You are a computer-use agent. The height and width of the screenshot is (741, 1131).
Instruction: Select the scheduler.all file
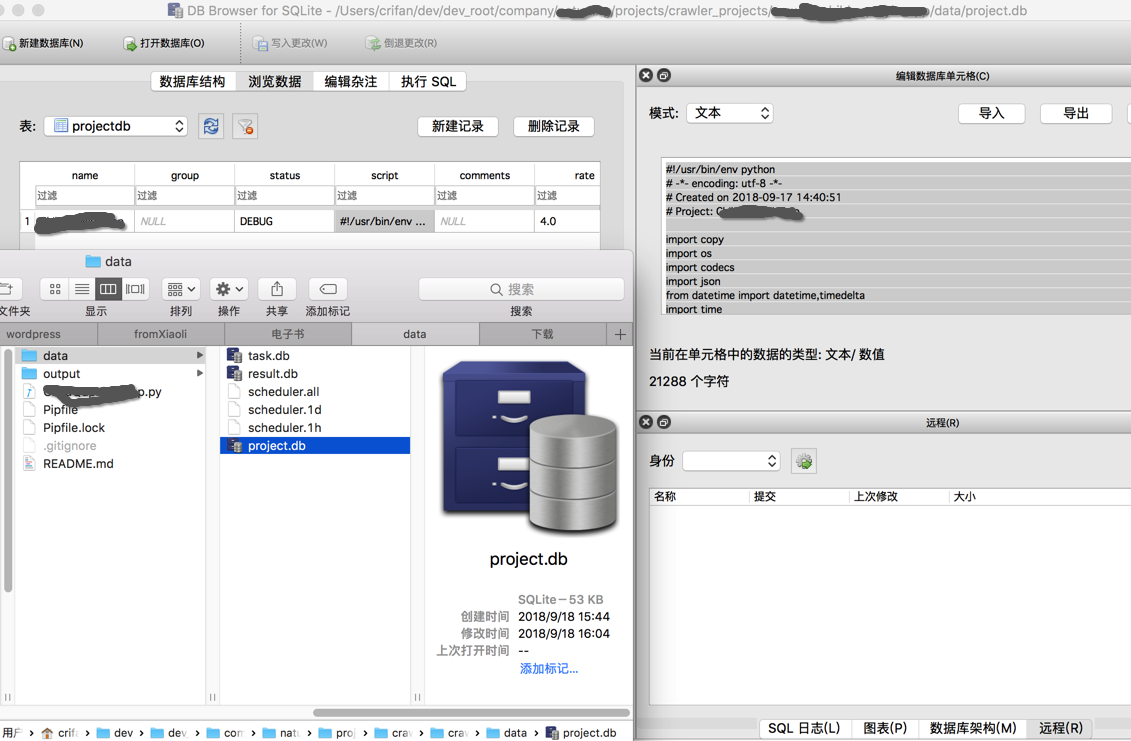[x=314, y=392]
